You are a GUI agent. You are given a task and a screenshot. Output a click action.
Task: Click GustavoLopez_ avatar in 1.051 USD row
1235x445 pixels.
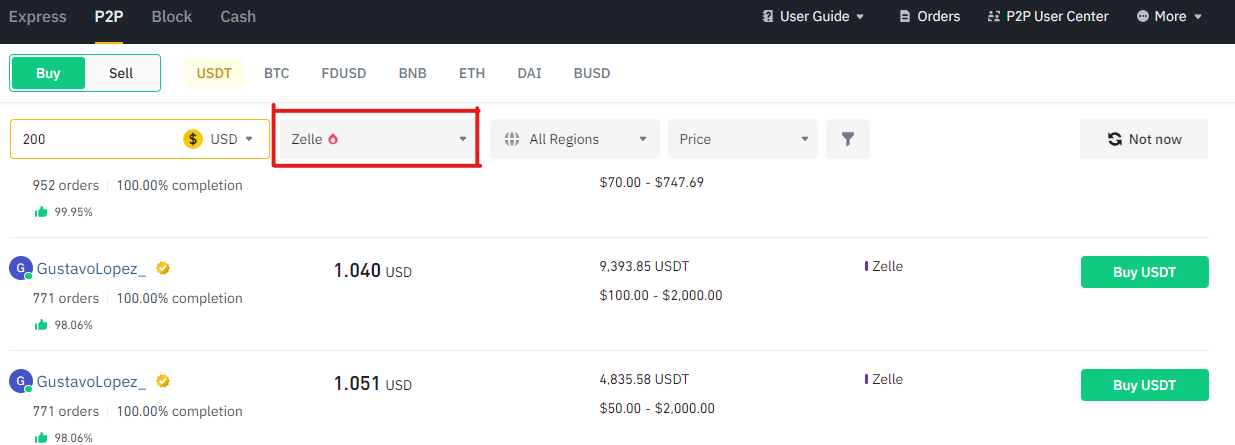20,381
